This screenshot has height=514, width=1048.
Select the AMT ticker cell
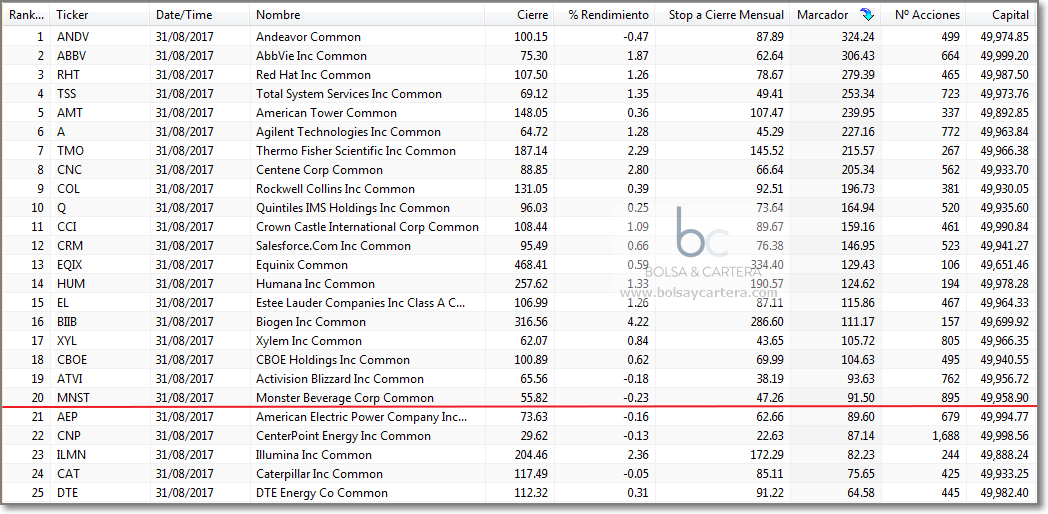click(x=68, y=113)
